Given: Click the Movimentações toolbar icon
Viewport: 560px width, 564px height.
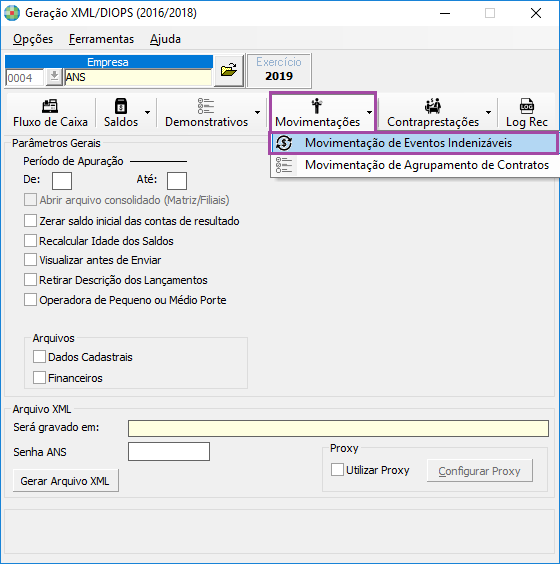Looking at the screenshot, I should click(x=317, y=106).
